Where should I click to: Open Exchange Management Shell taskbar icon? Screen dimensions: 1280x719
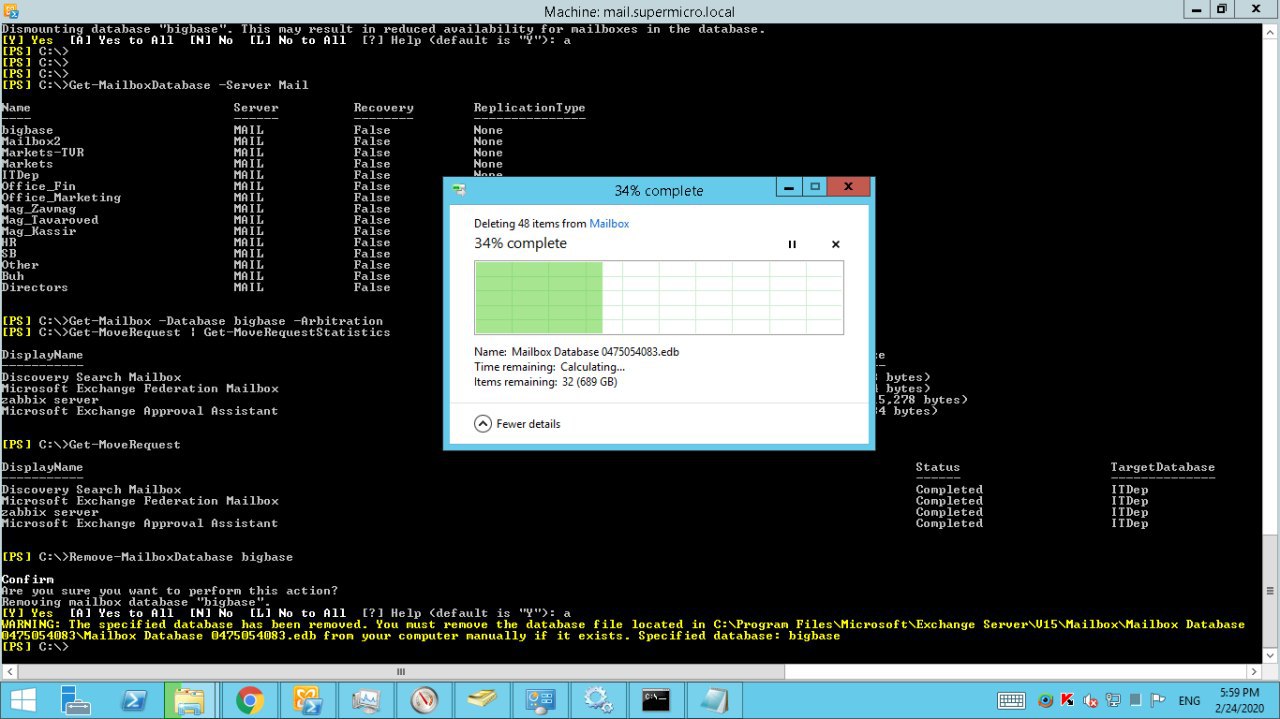306,700
